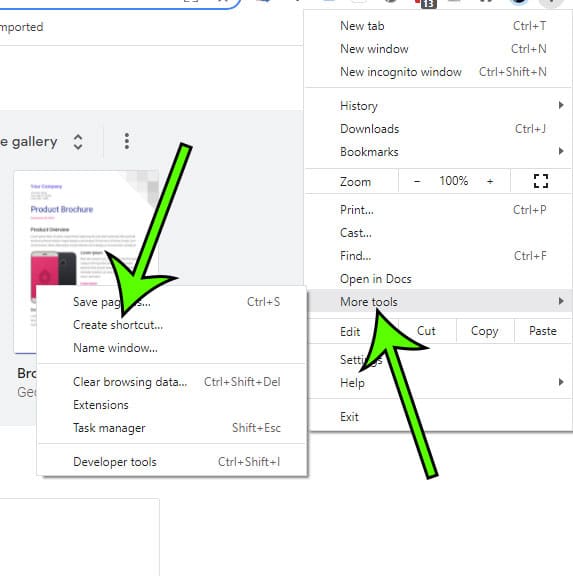Expand the Bookmarks submenu
This screenshot has height=576, width=573.
pyautogui.click(x=437, y=152)
